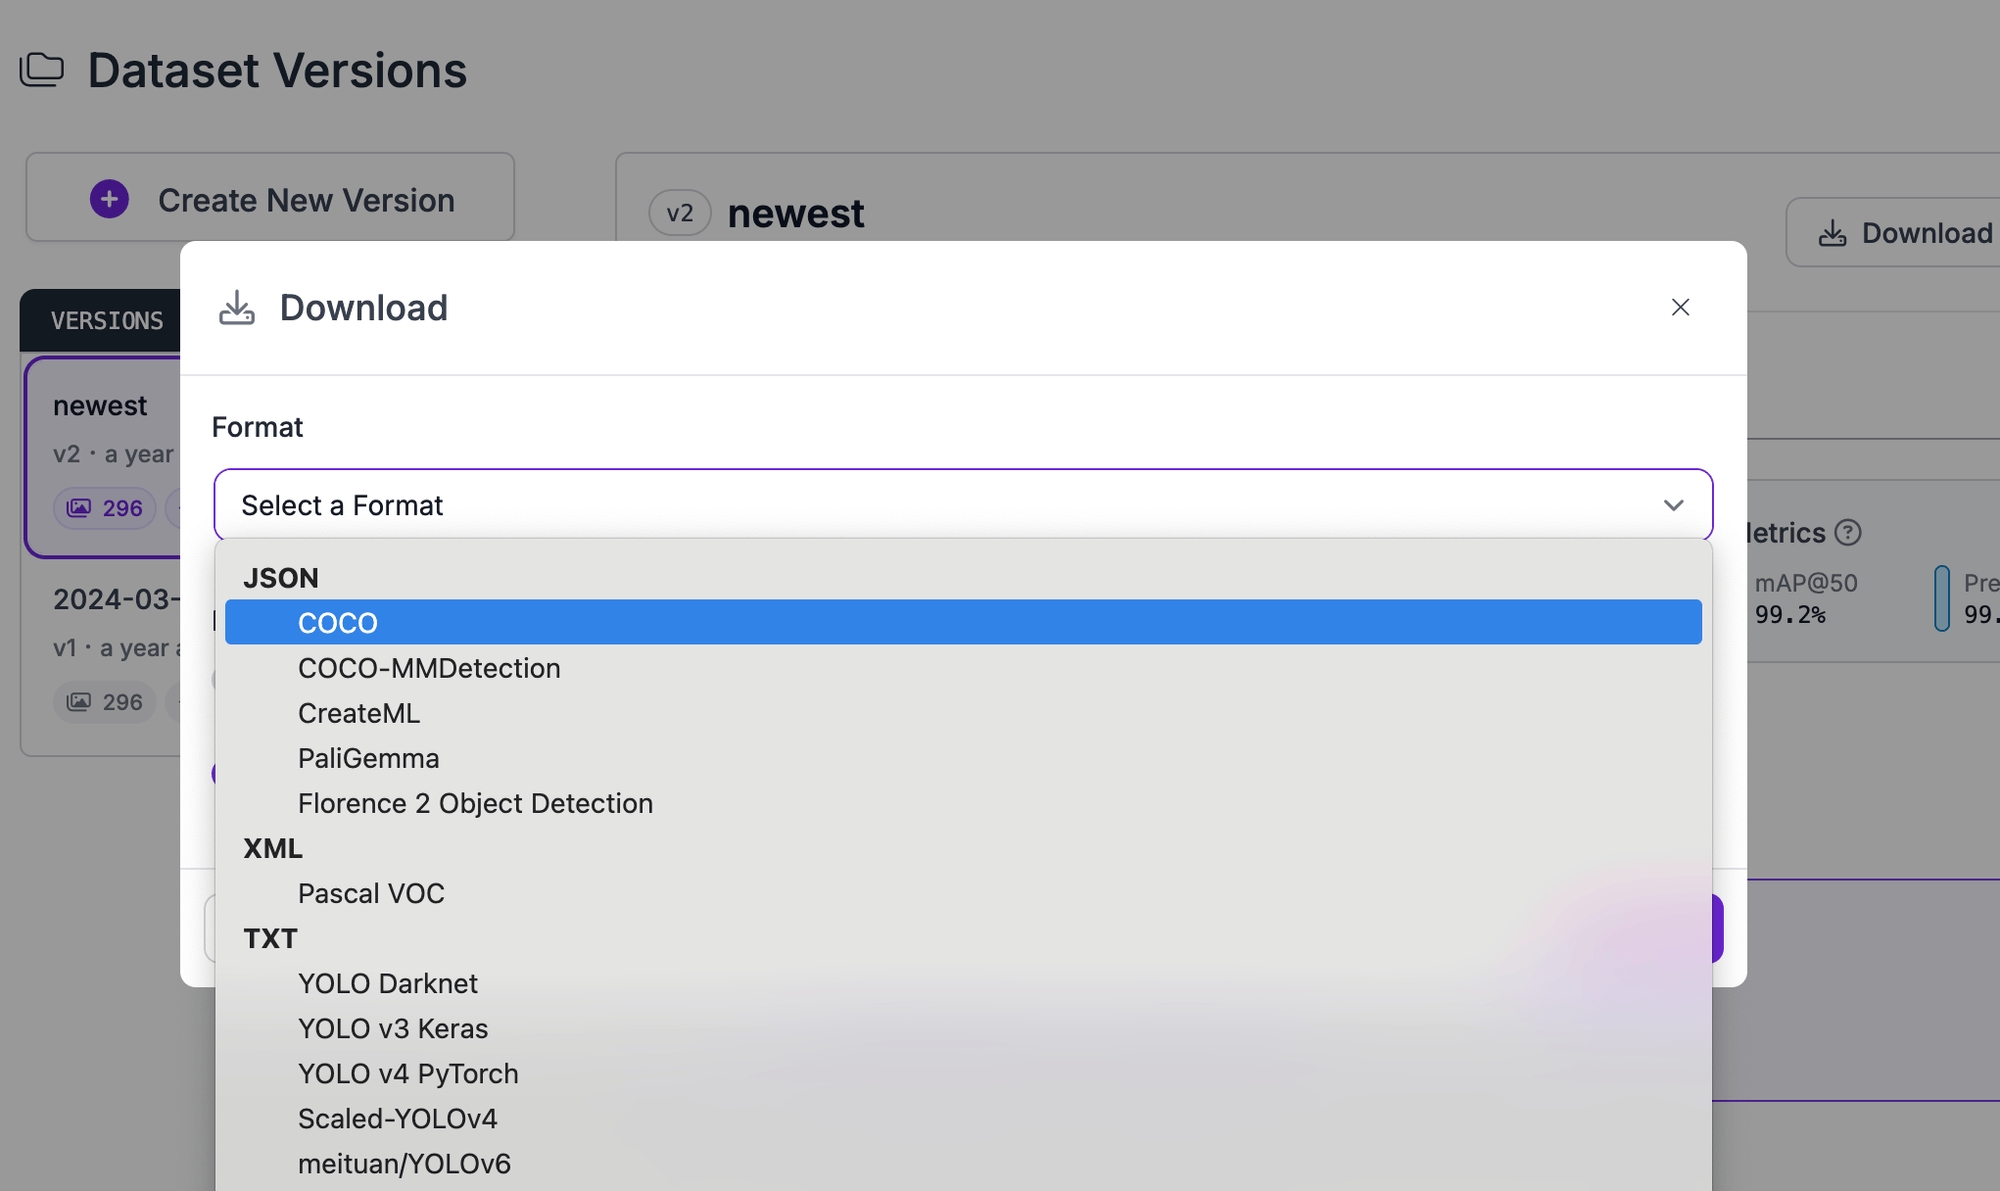Image resolution: width=2000 pixels, height=1191 pixels.
Task: Click the plus icon on Create New Version
Action: 108,199
